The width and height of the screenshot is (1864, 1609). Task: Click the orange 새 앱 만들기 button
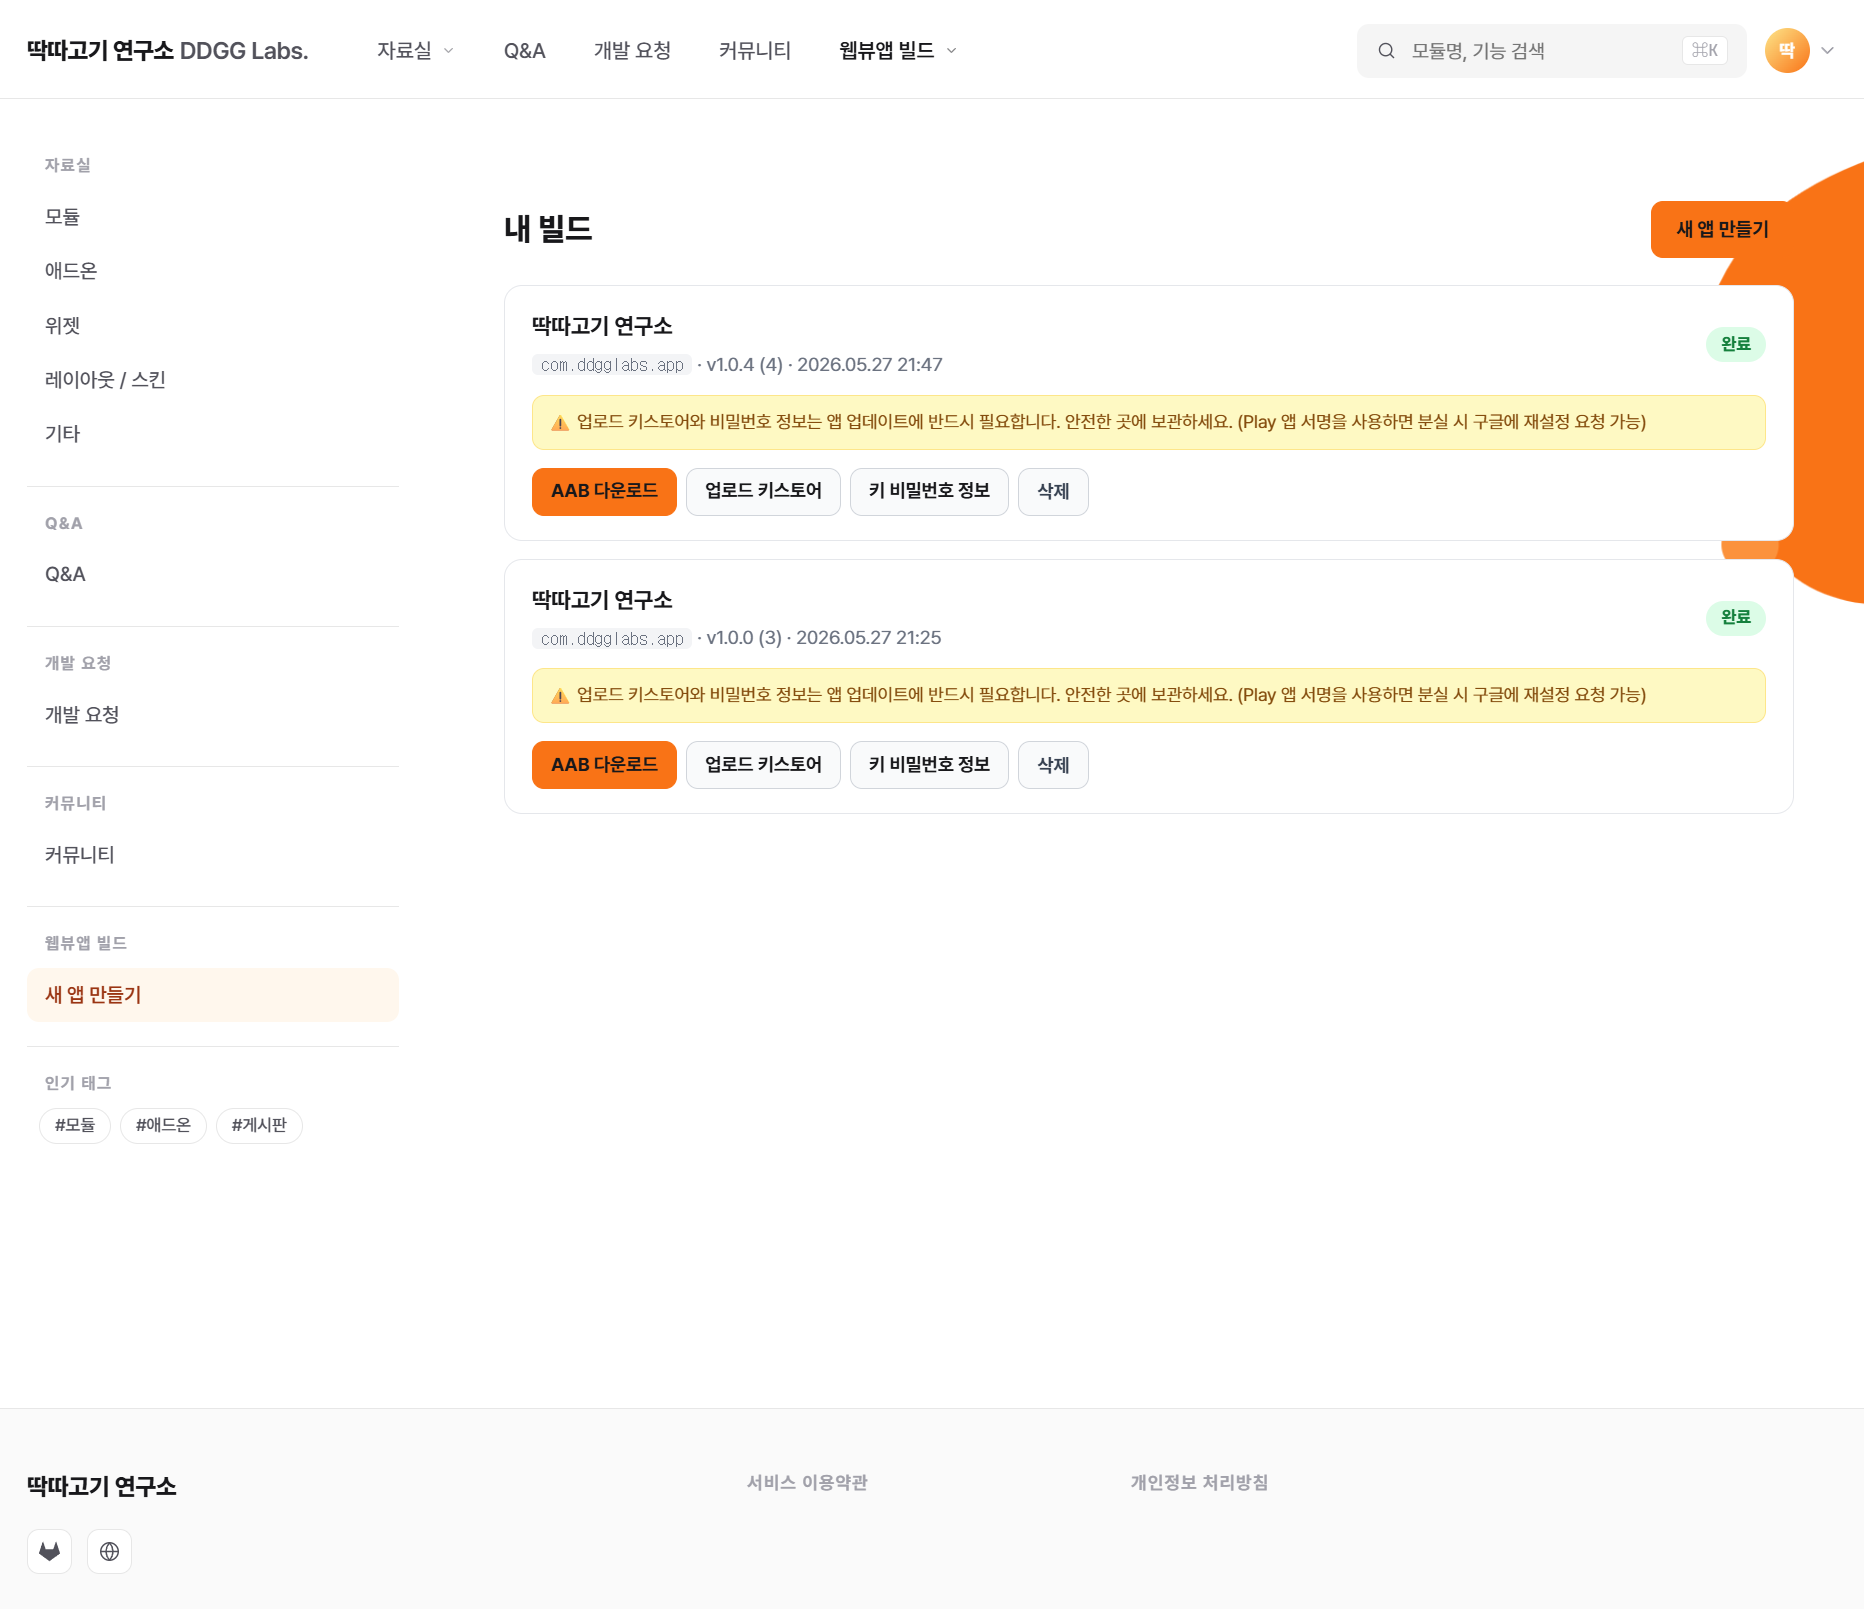tap(1722, 229)
